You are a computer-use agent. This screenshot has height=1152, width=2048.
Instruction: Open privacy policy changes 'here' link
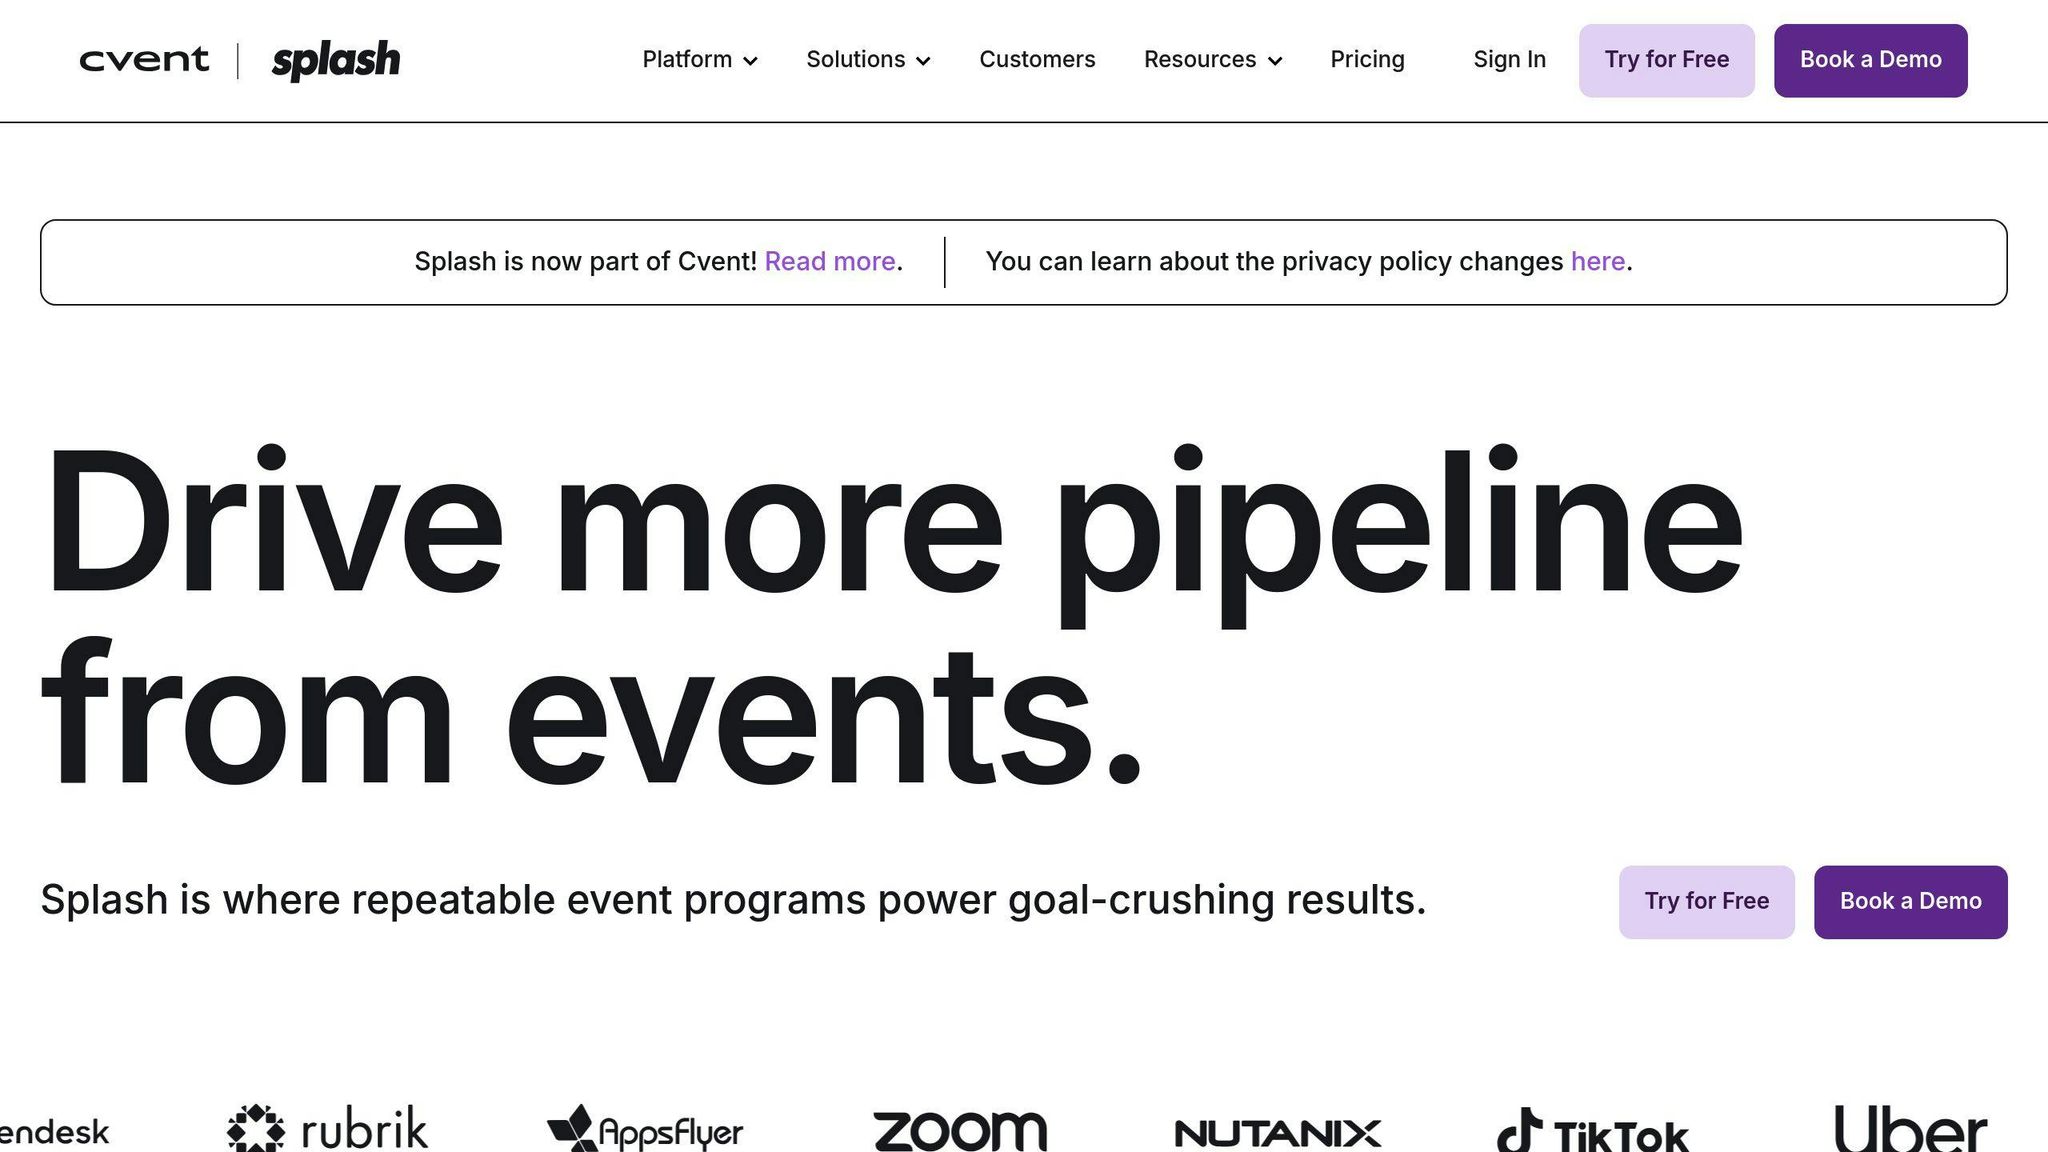coord(1597,262)
